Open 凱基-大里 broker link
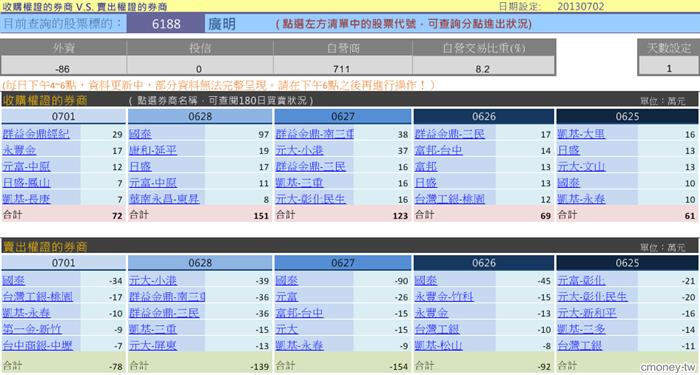The height and width of the screenshot is (375, 700). coord(581,134)
